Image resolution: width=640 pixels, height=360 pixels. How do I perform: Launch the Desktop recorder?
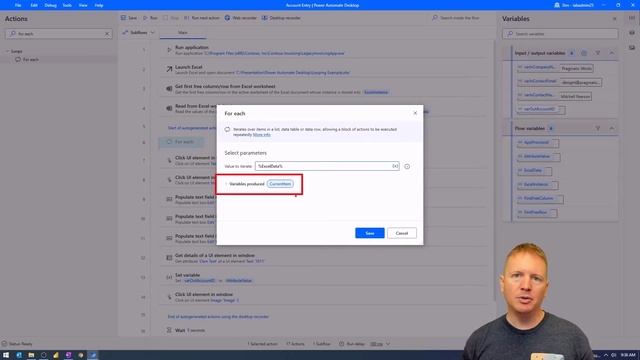point(281,18)
